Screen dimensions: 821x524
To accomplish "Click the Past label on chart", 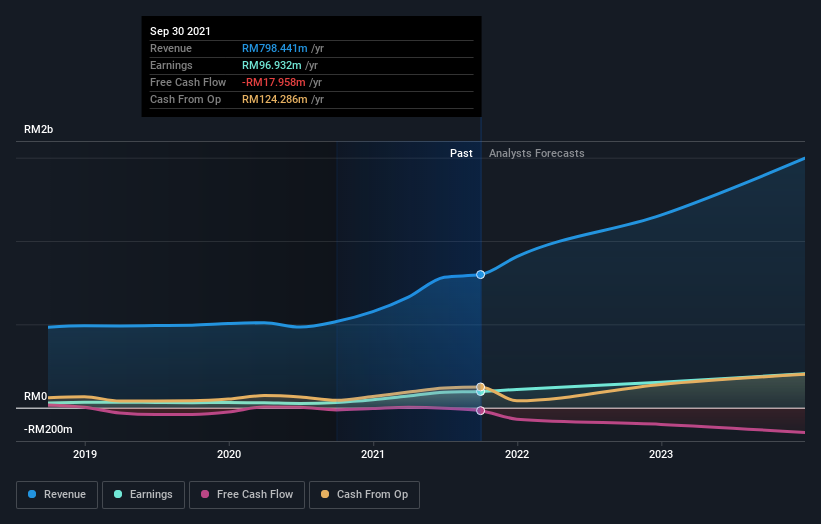I will tap(461, 153).
